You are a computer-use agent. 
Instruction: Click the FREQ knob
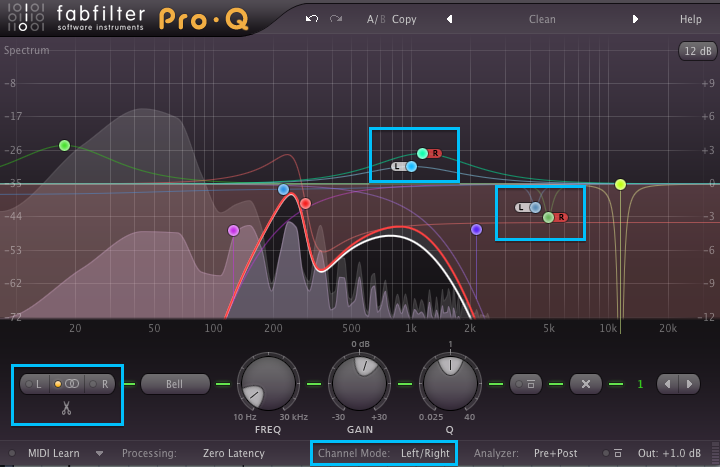(268, 382)
